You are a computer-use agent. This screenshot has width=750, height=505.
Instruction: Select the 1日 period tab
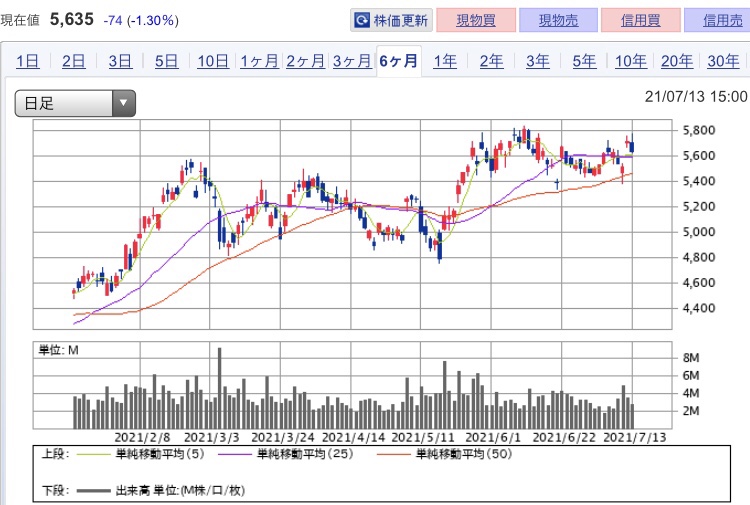[28, 61]
